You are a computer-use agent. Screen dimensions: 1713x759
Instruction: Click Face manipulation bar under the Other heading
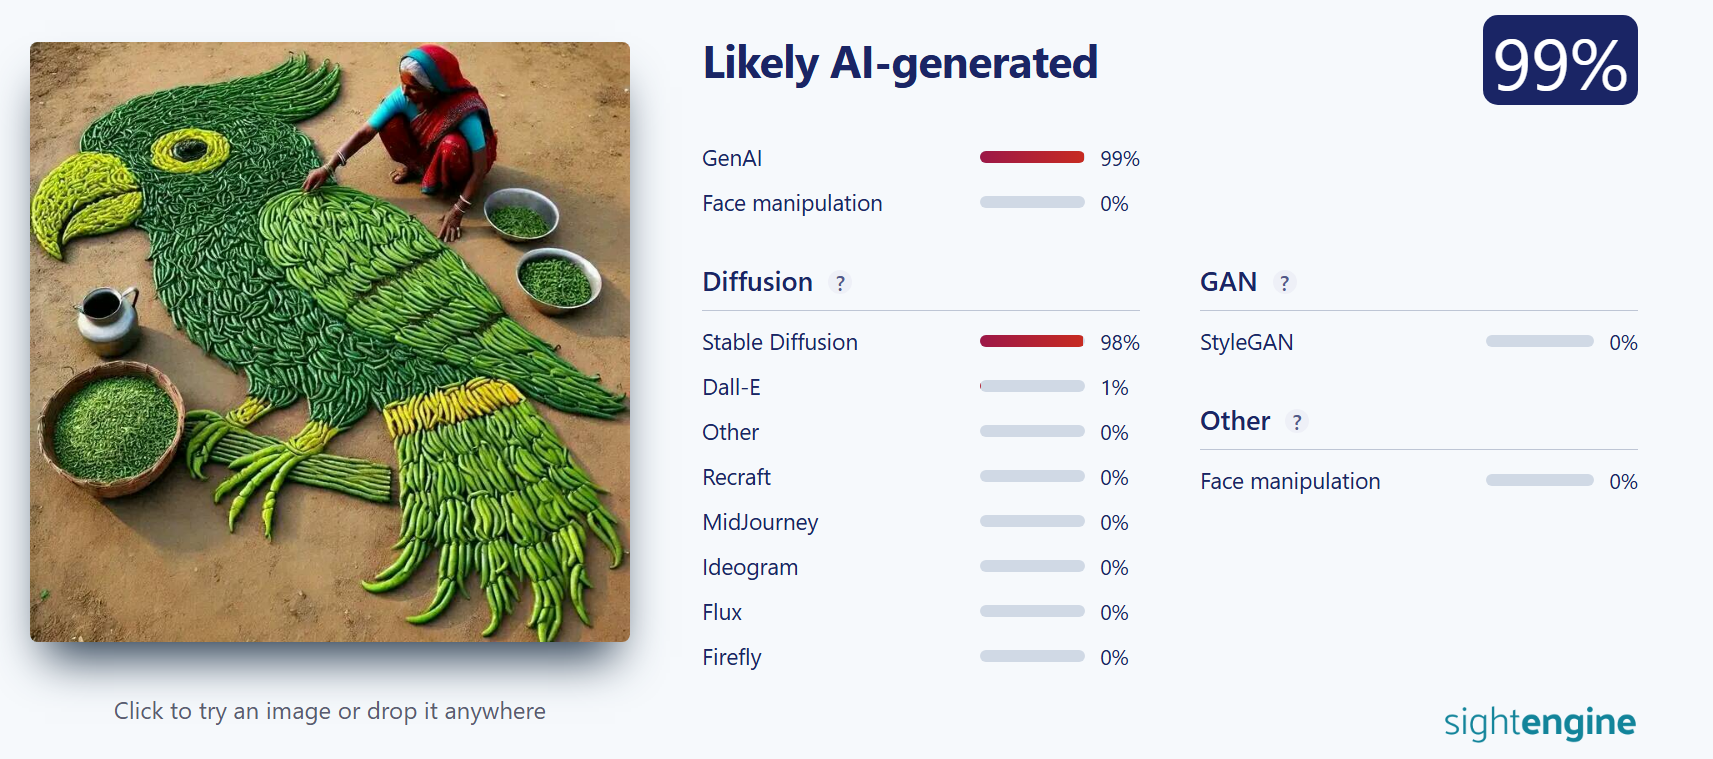pos(1540,480)
